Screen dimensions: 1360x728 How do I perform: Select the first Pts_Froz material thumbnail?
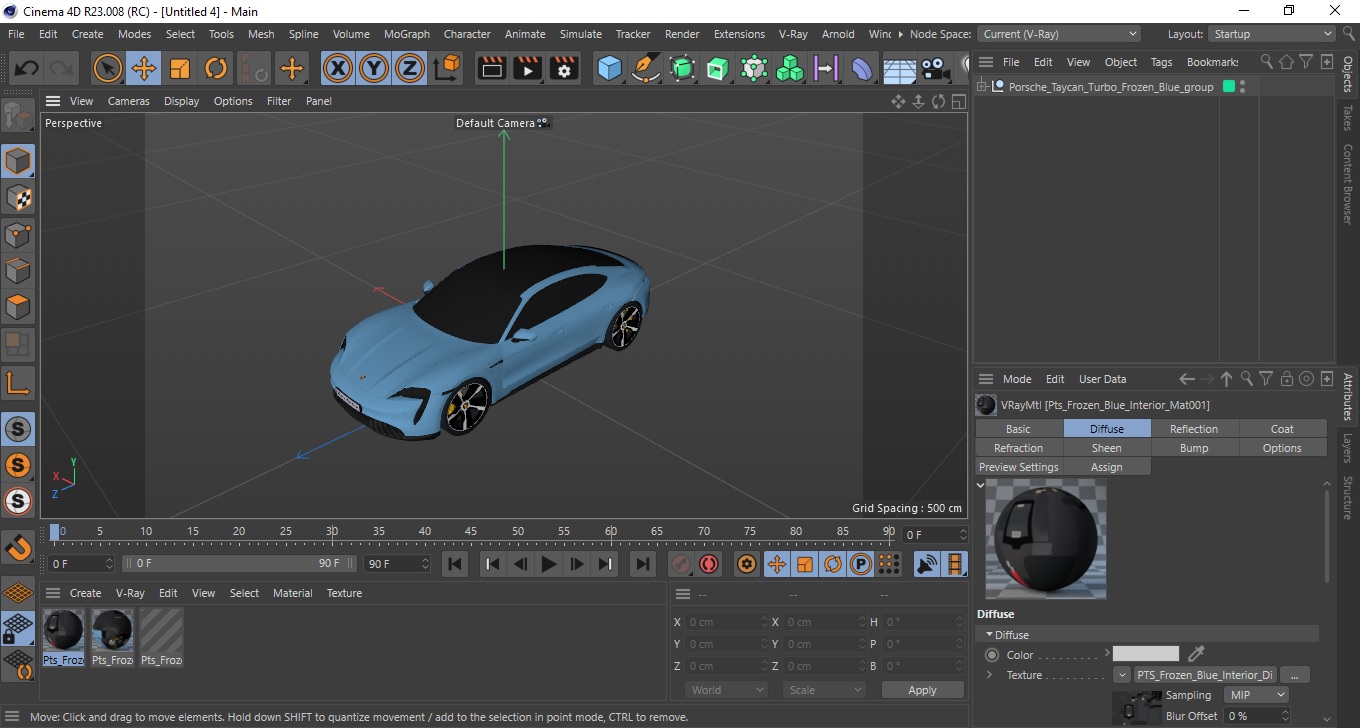[63, 638]
